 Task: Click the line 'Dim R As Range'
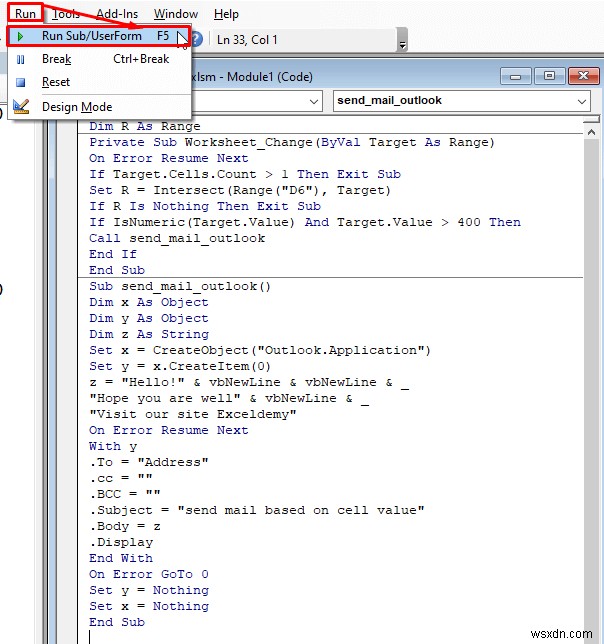point(145,126)
